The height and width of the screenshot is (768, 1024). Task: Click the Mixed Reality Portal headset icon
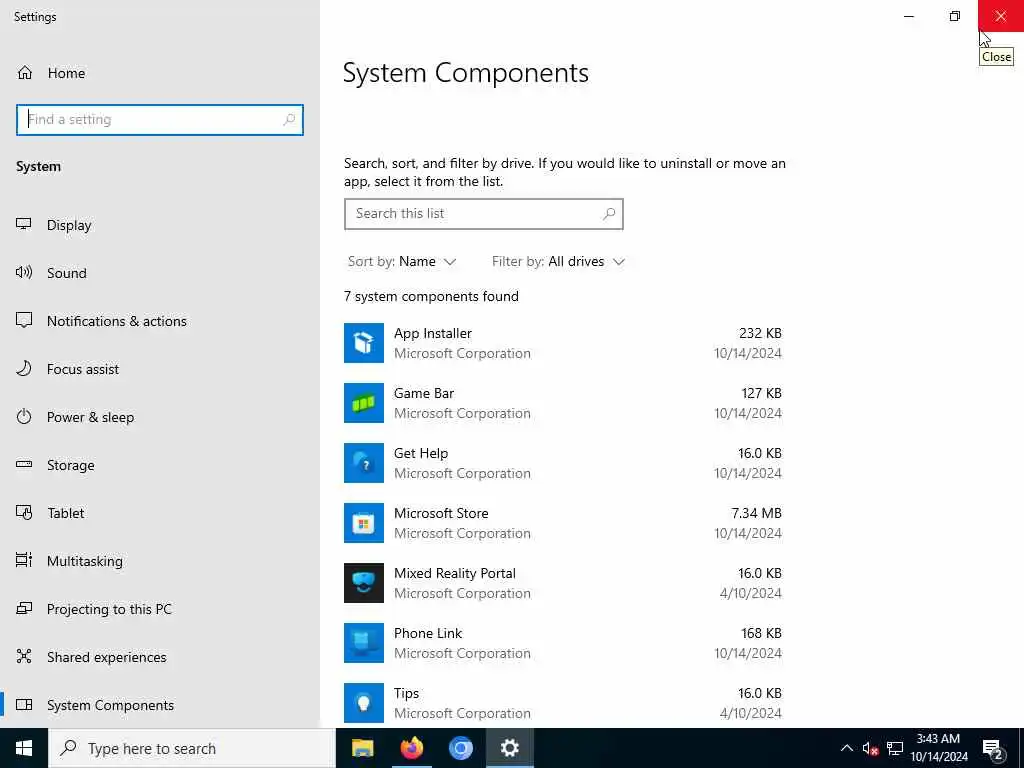point(364,583)
